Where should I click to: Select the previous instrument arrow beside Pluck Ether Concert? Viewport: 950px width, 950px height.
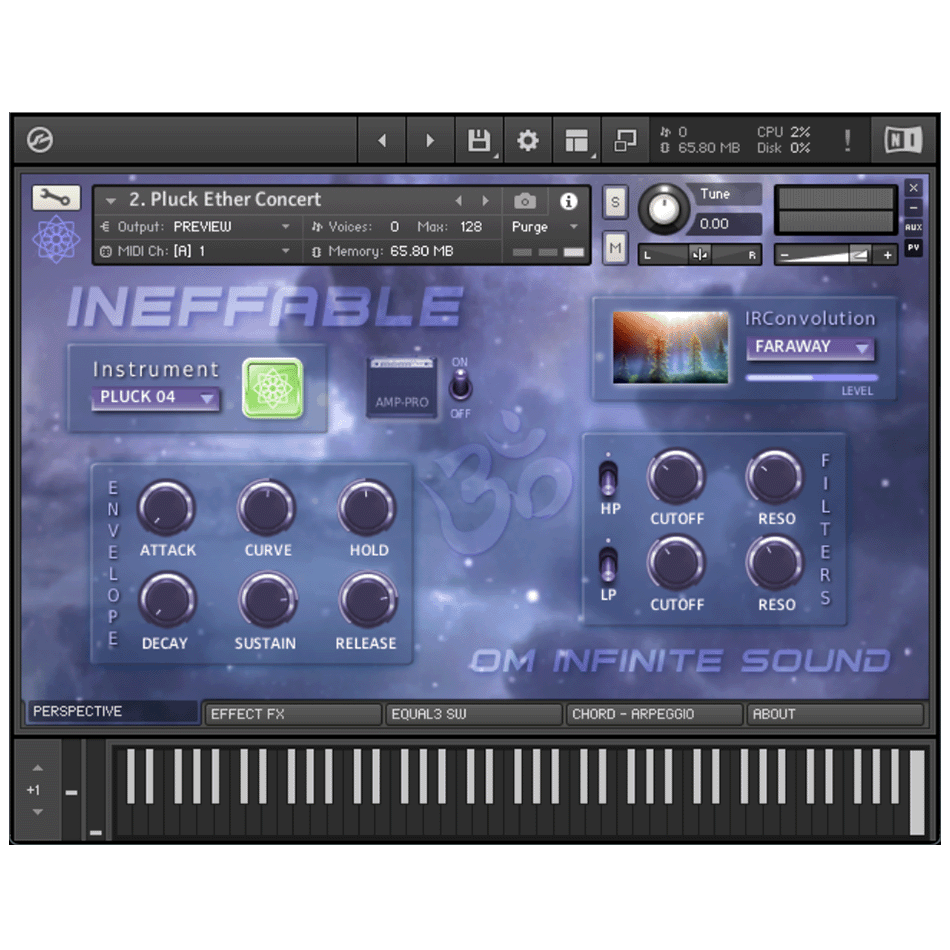click(x=459, y=201)
